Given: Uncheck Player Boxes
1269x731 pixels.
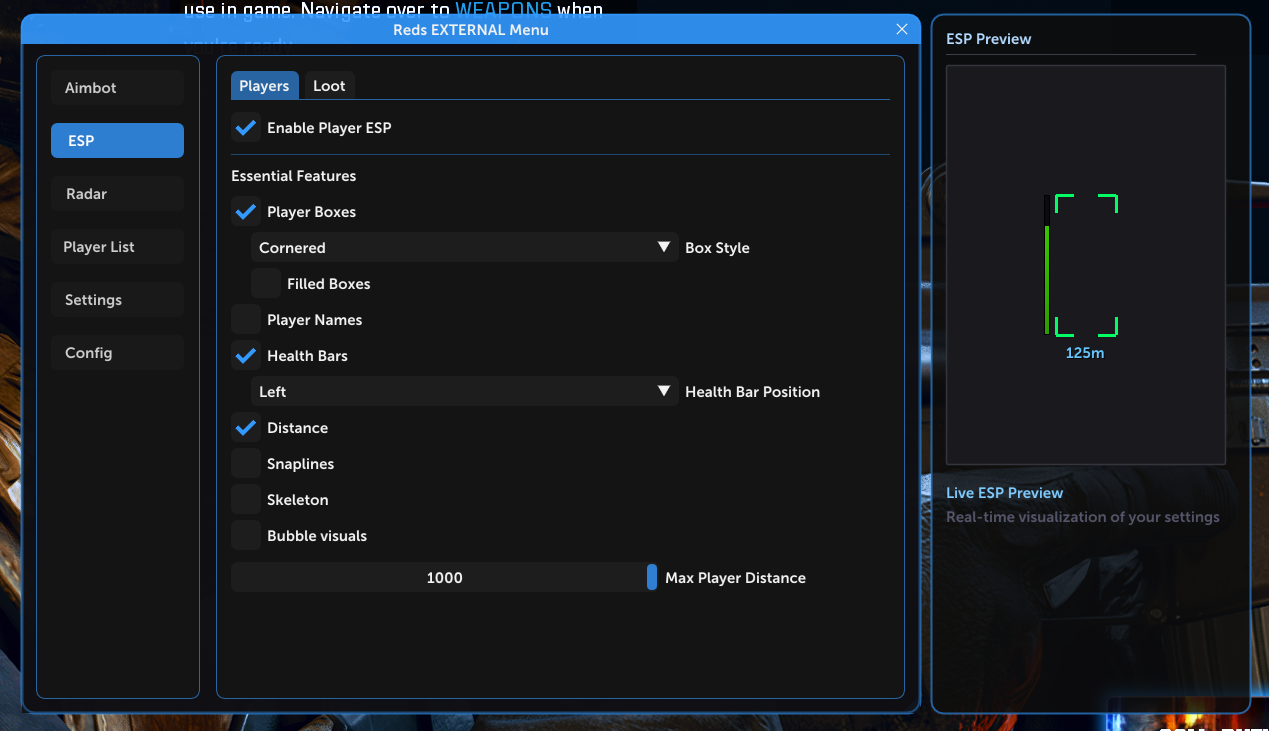Looking at the screenshot, I should [245, 211].
